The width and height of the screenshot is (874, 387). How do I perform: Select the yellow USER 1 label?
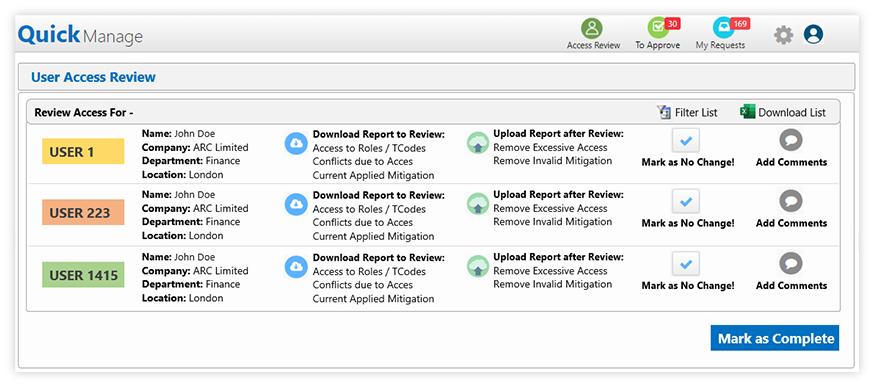click(83, 152)
